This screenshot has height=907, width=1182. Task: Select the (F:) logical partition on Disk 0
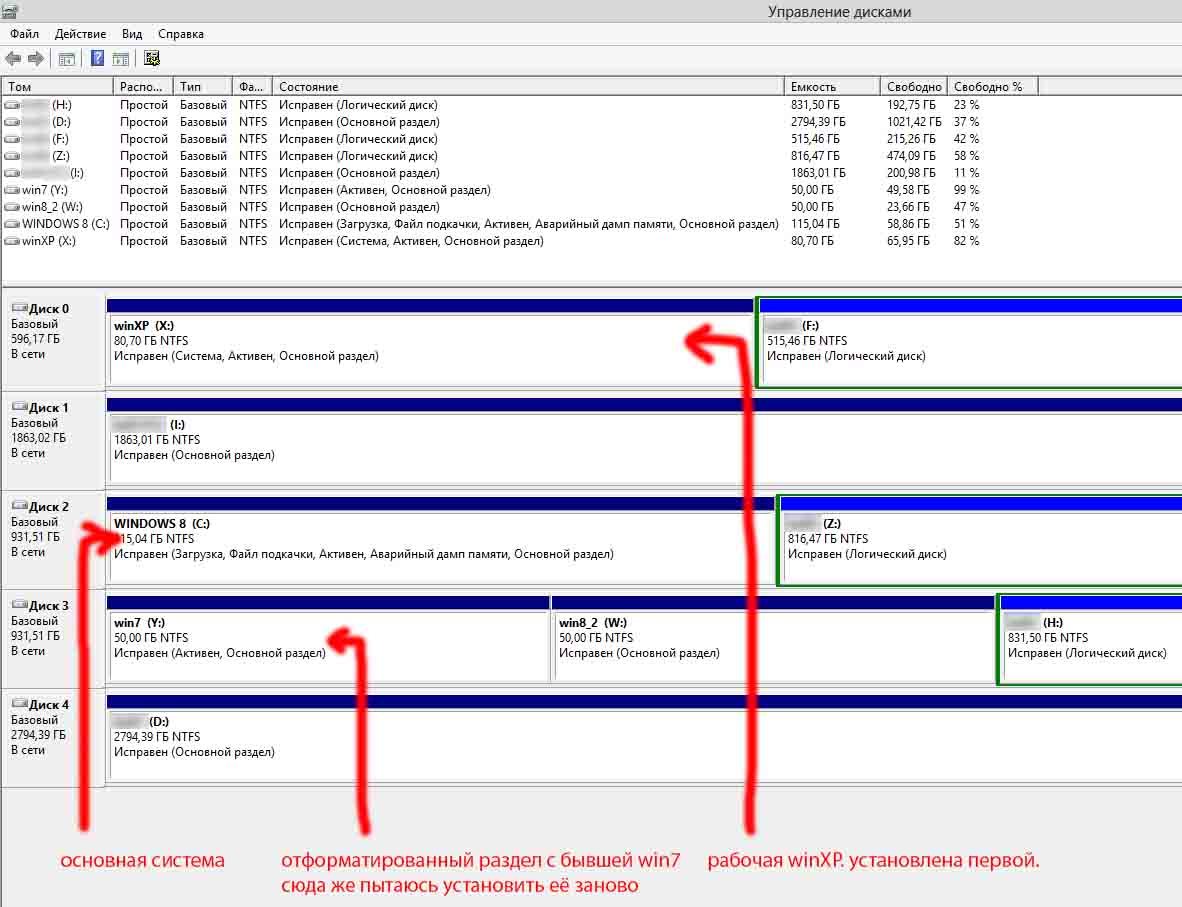971,343
